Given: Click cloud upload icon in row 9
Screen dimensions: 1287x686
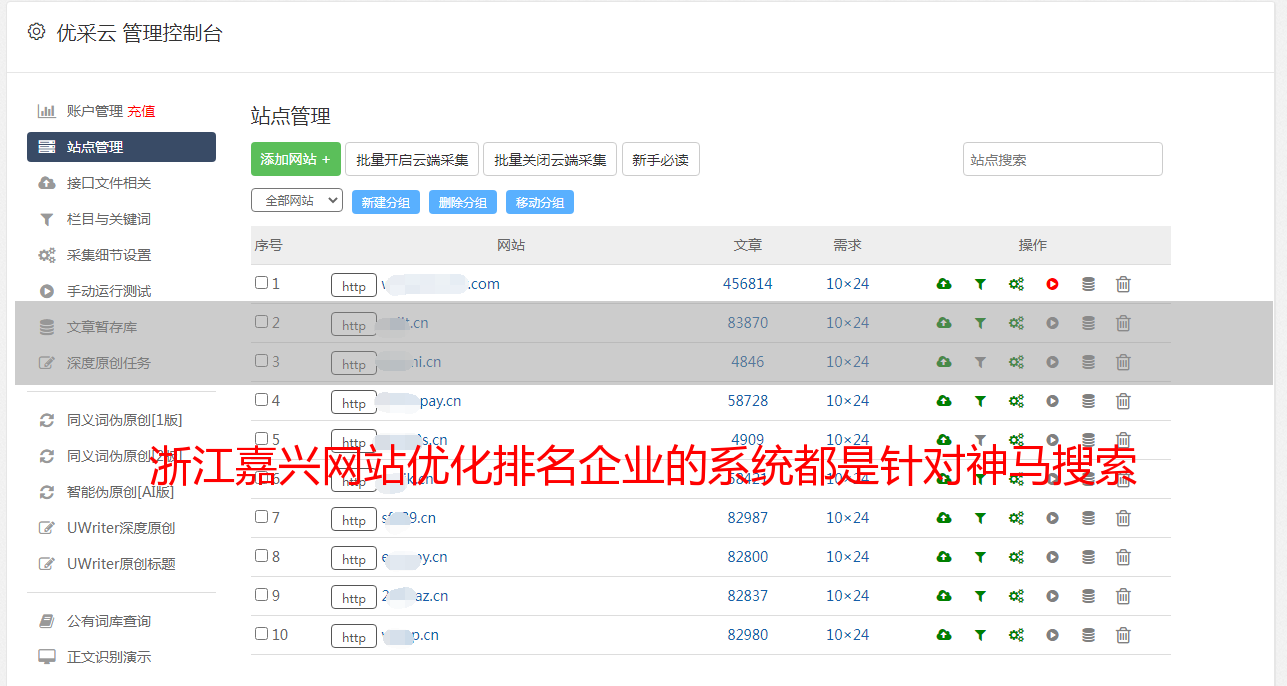Looking at the screenshot, I should pos(943,596).
